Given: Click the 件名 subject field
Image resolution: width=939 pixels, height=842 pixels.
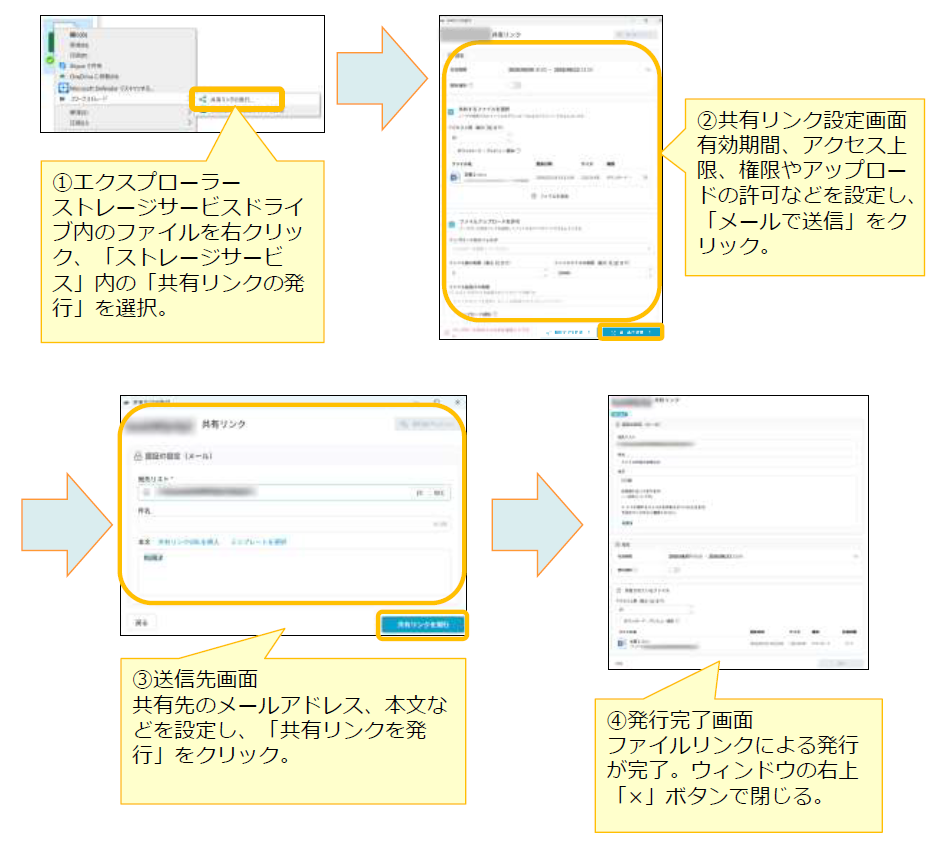Looking at the screenshot, I should point(294,523).
